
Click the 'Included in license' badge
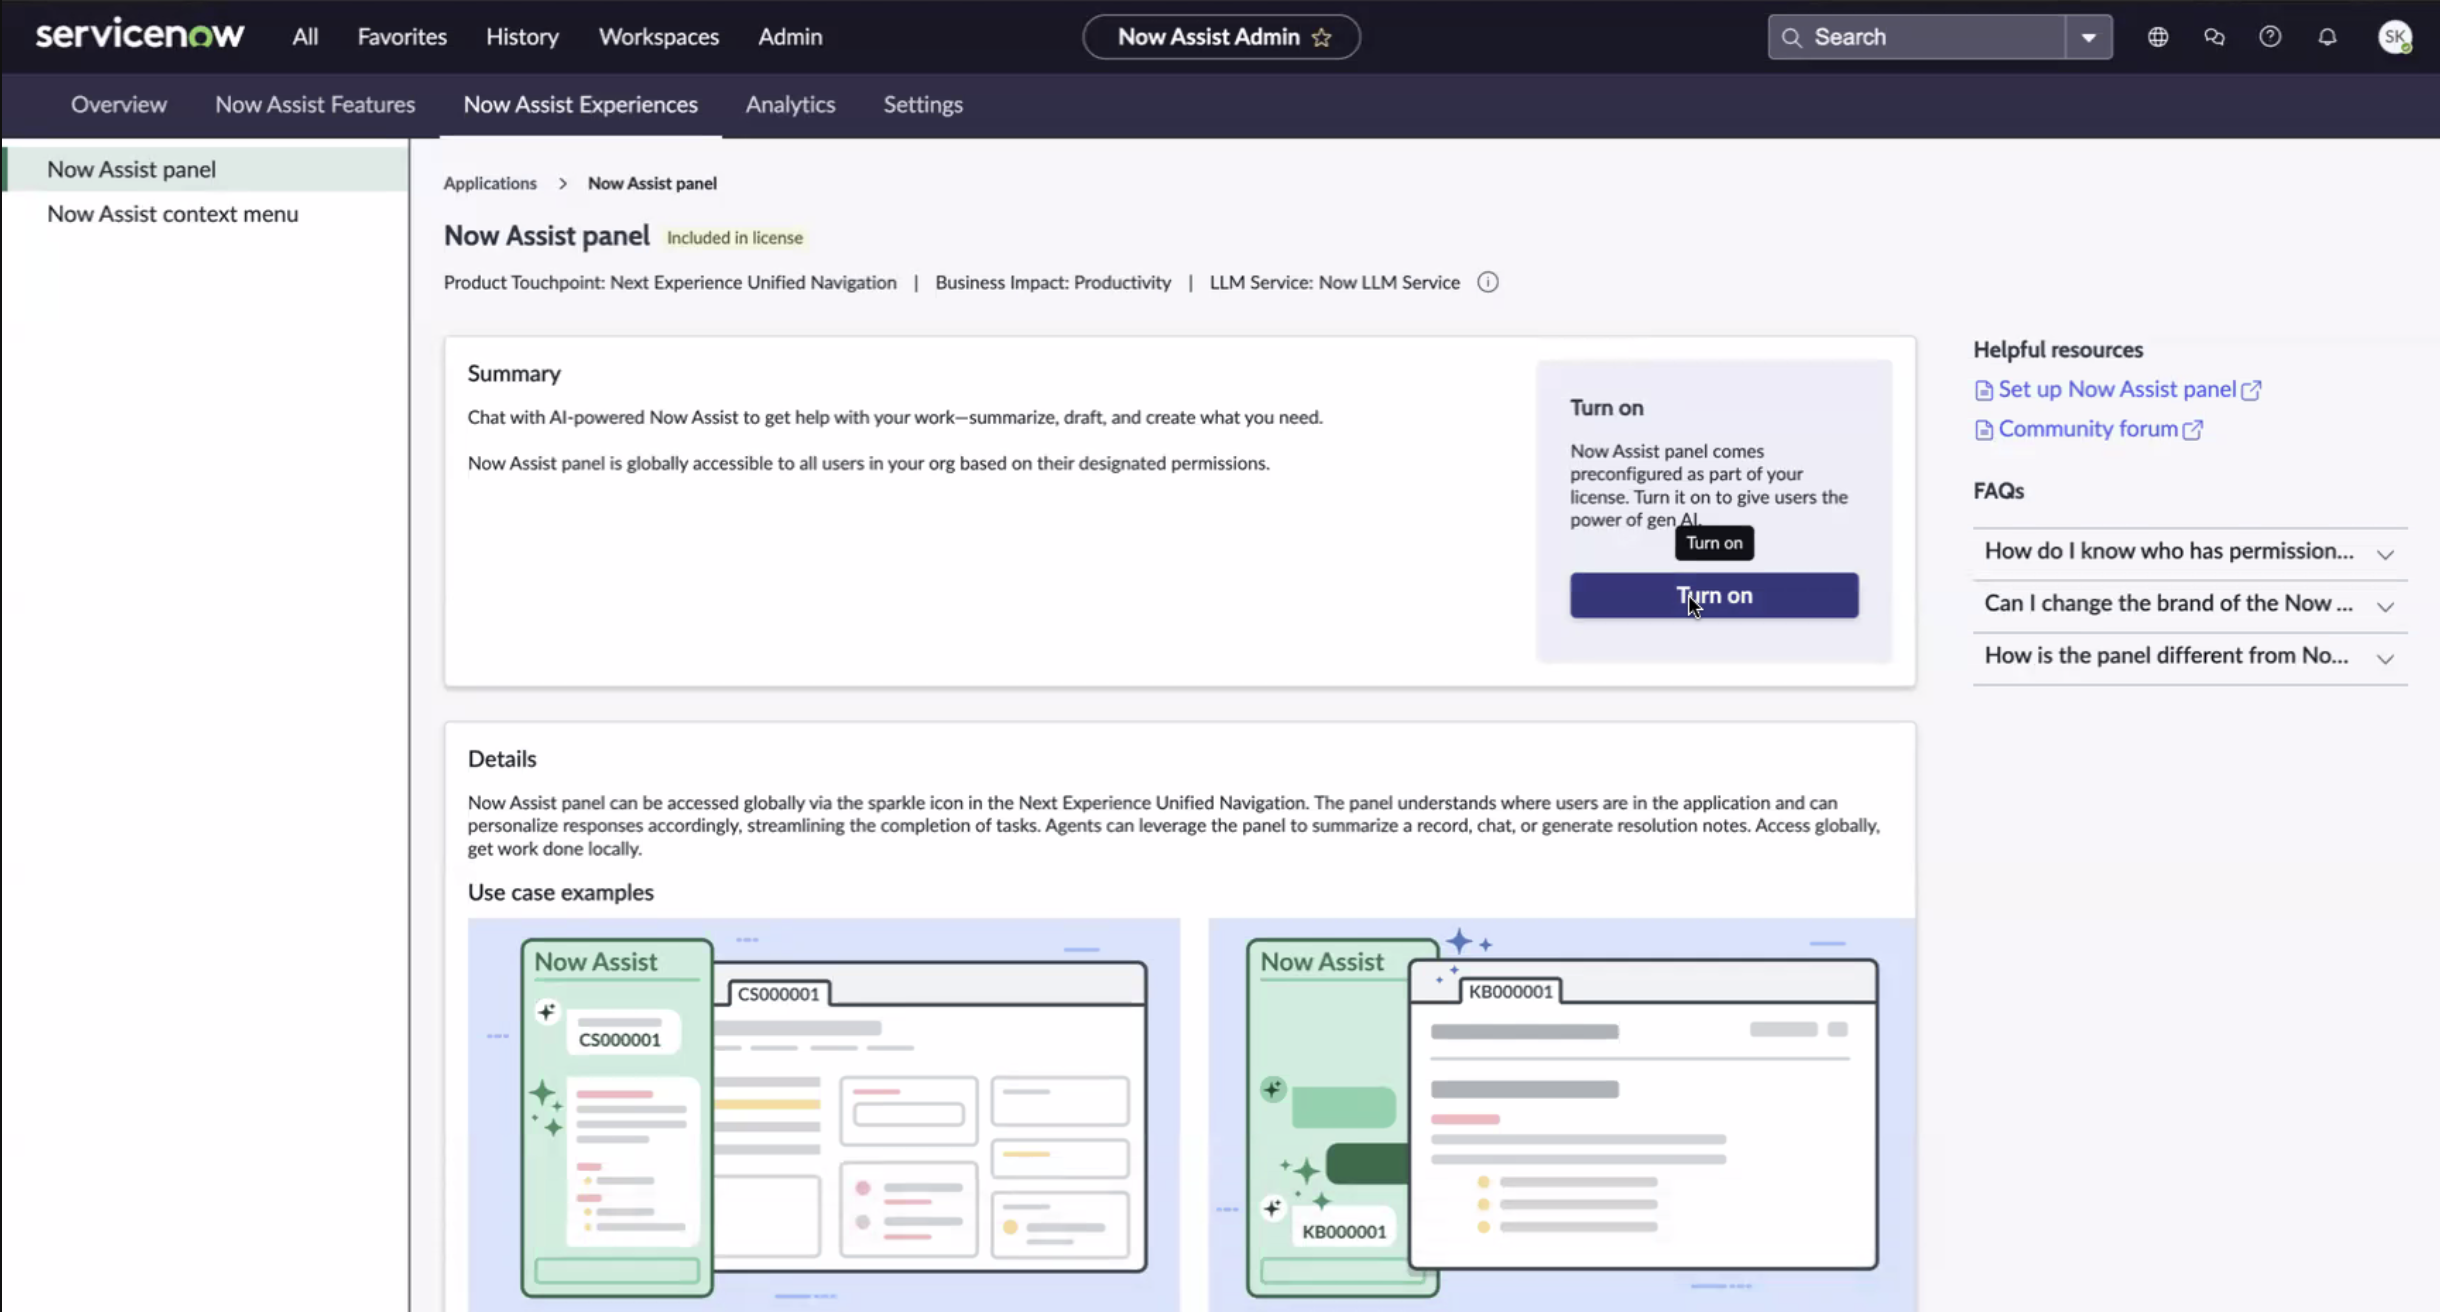click(735, 238)
